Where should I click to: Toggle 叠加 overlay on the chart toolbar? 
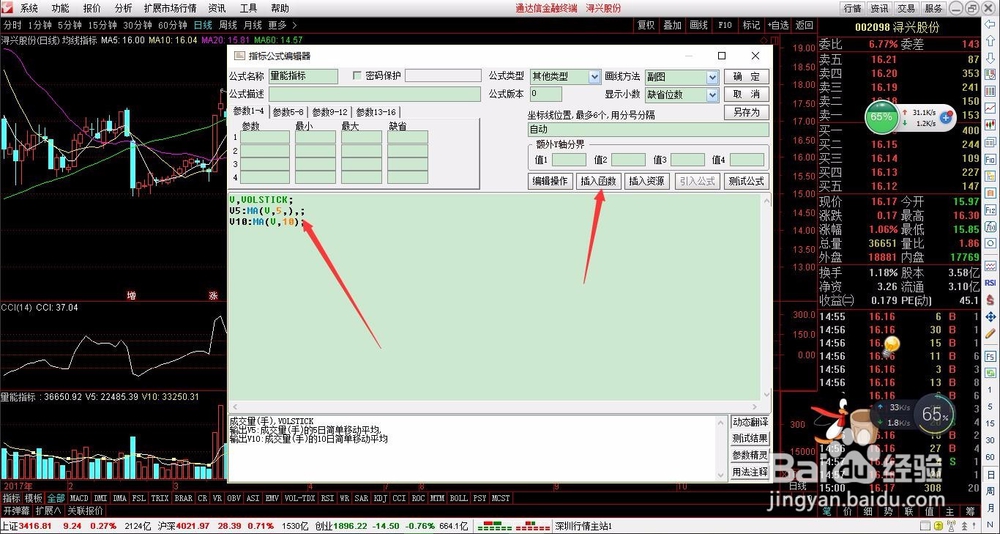click(x=672, y=26)
